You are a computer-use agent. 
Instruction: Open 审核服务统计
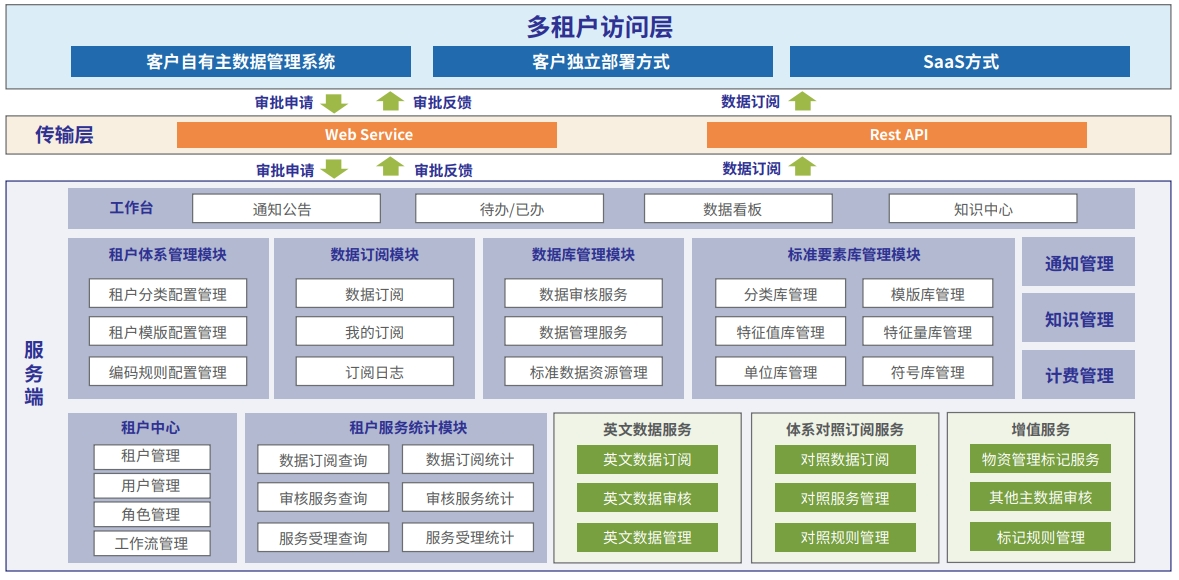pos(469,497)
